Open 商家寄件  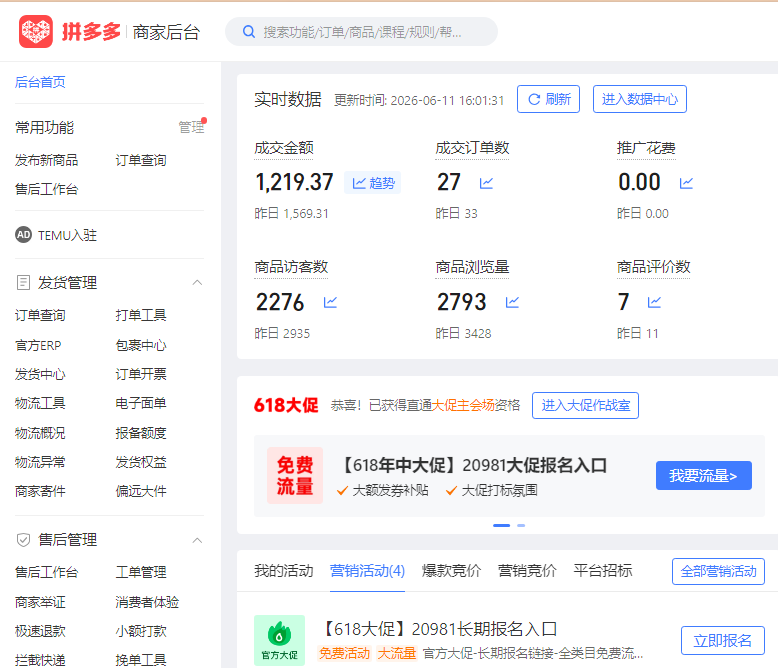(40, 491)
